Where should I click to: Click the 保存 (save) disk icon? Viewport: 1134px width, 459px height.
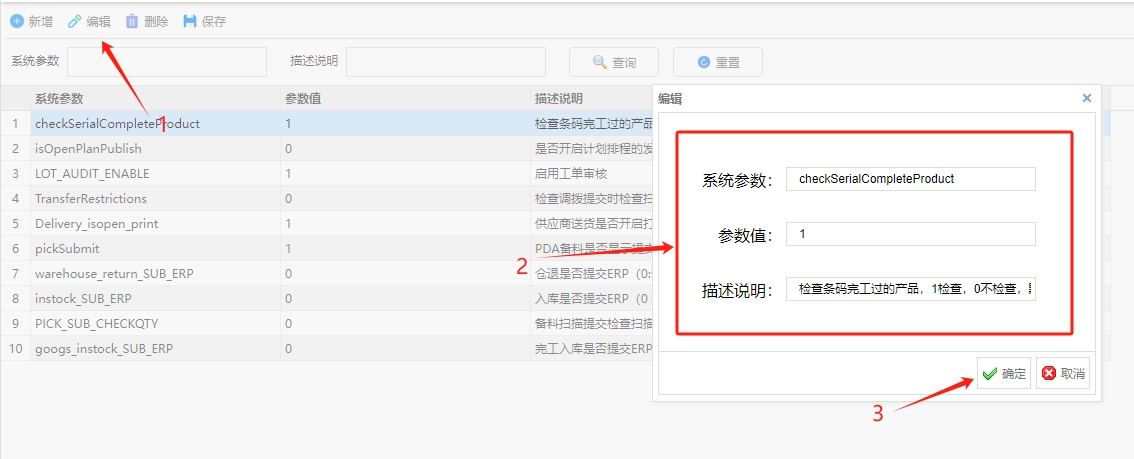[x=190, y=21]
